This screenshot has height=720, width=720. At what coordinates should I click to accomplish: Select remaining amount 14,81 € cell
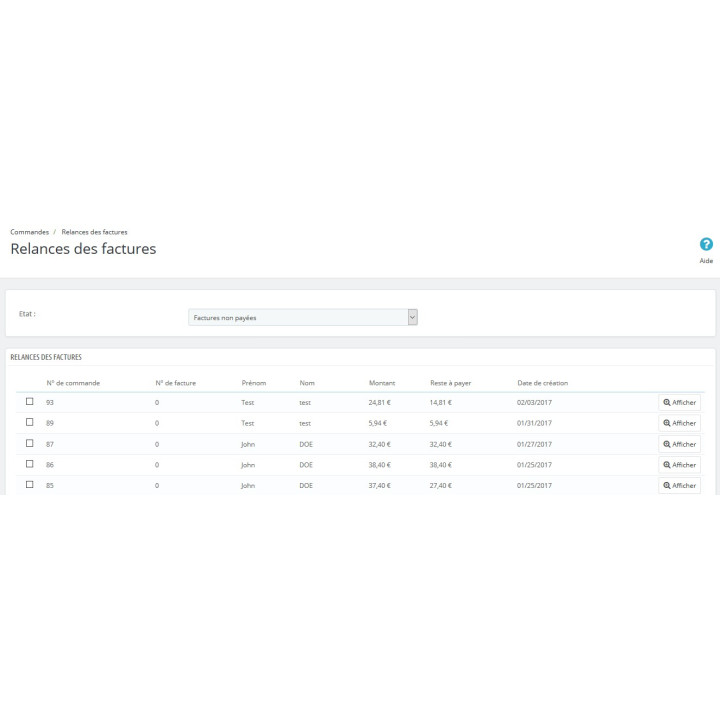tap(440, 403)
